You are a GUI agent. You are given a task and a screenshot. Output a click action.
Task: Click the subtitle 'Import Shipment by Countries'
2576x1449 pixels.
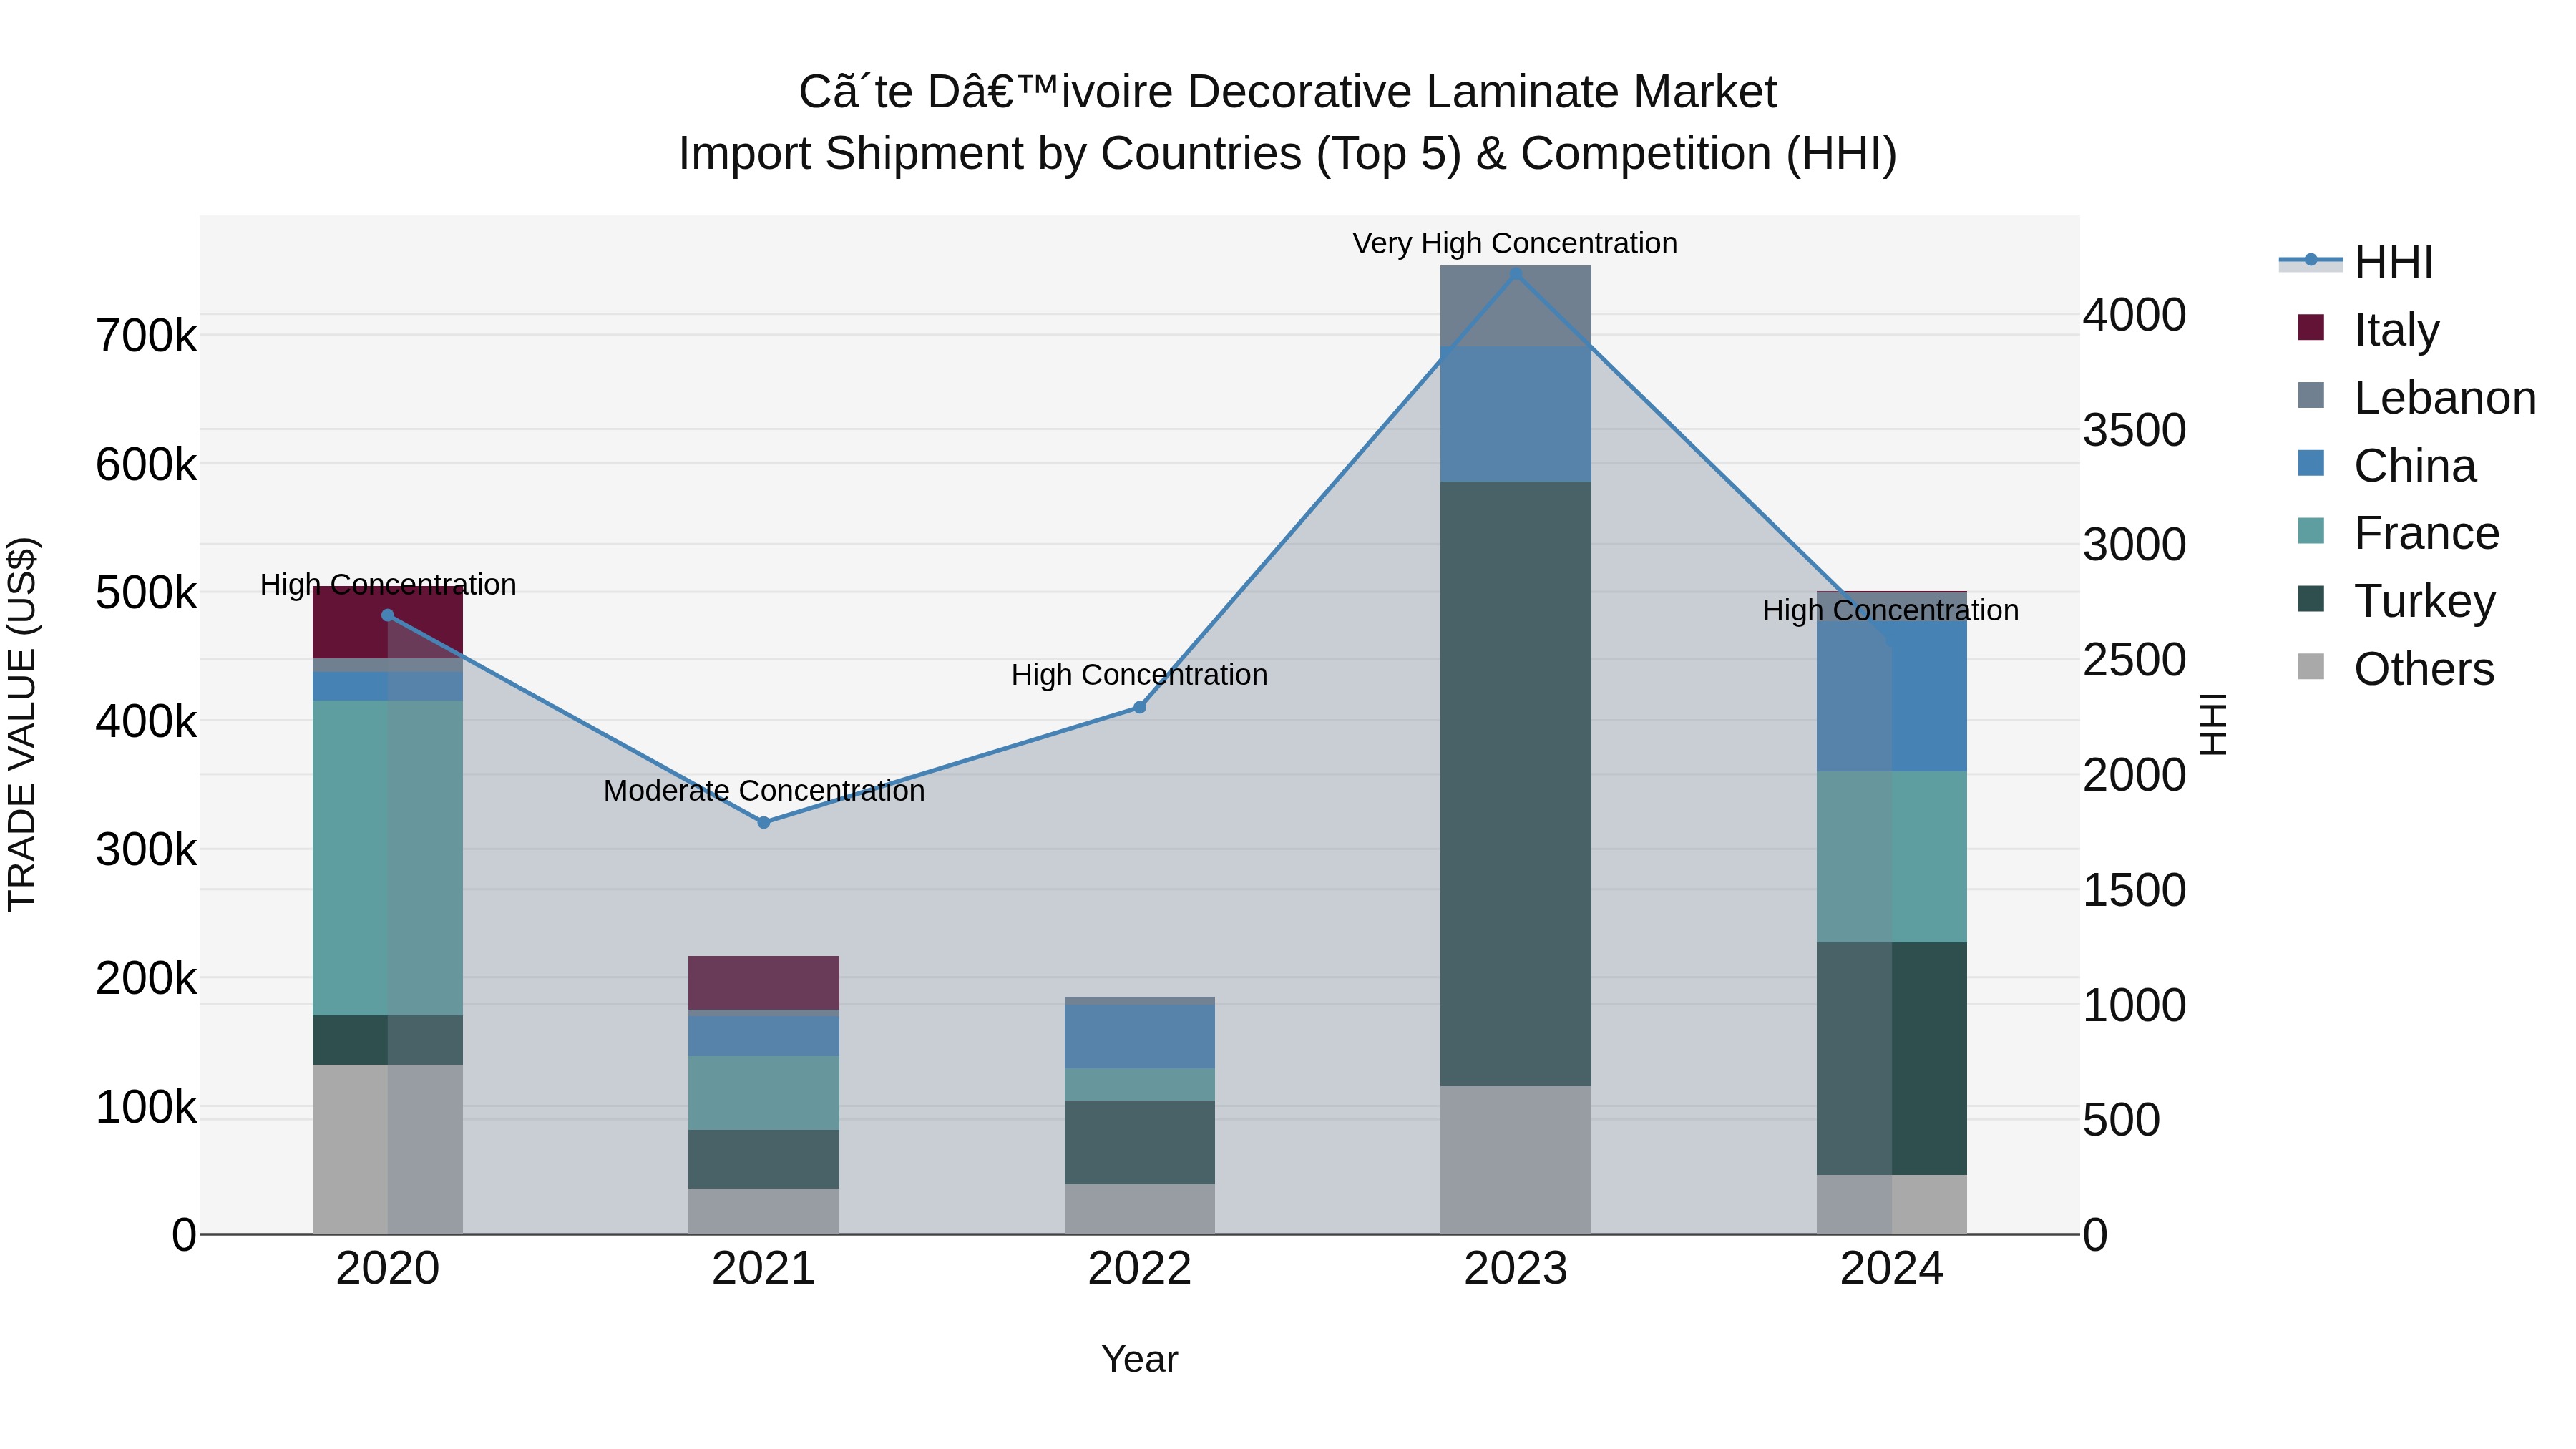click(990, 154)
